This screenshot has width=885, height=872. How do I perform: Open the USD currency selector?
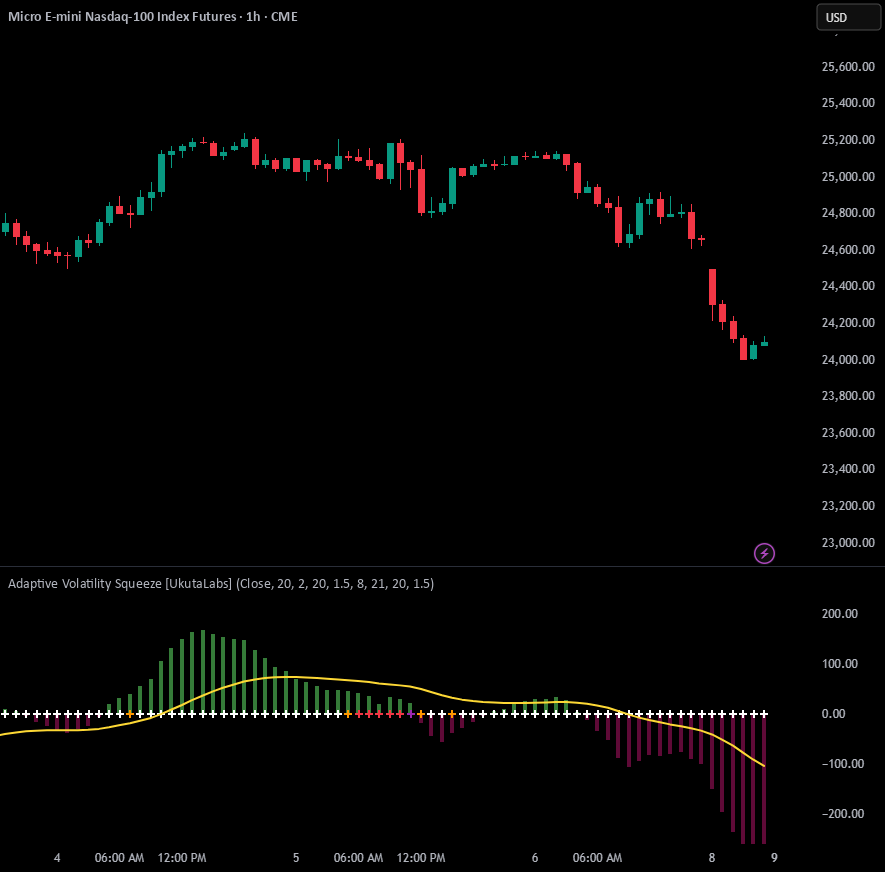(x=848, y=17)
